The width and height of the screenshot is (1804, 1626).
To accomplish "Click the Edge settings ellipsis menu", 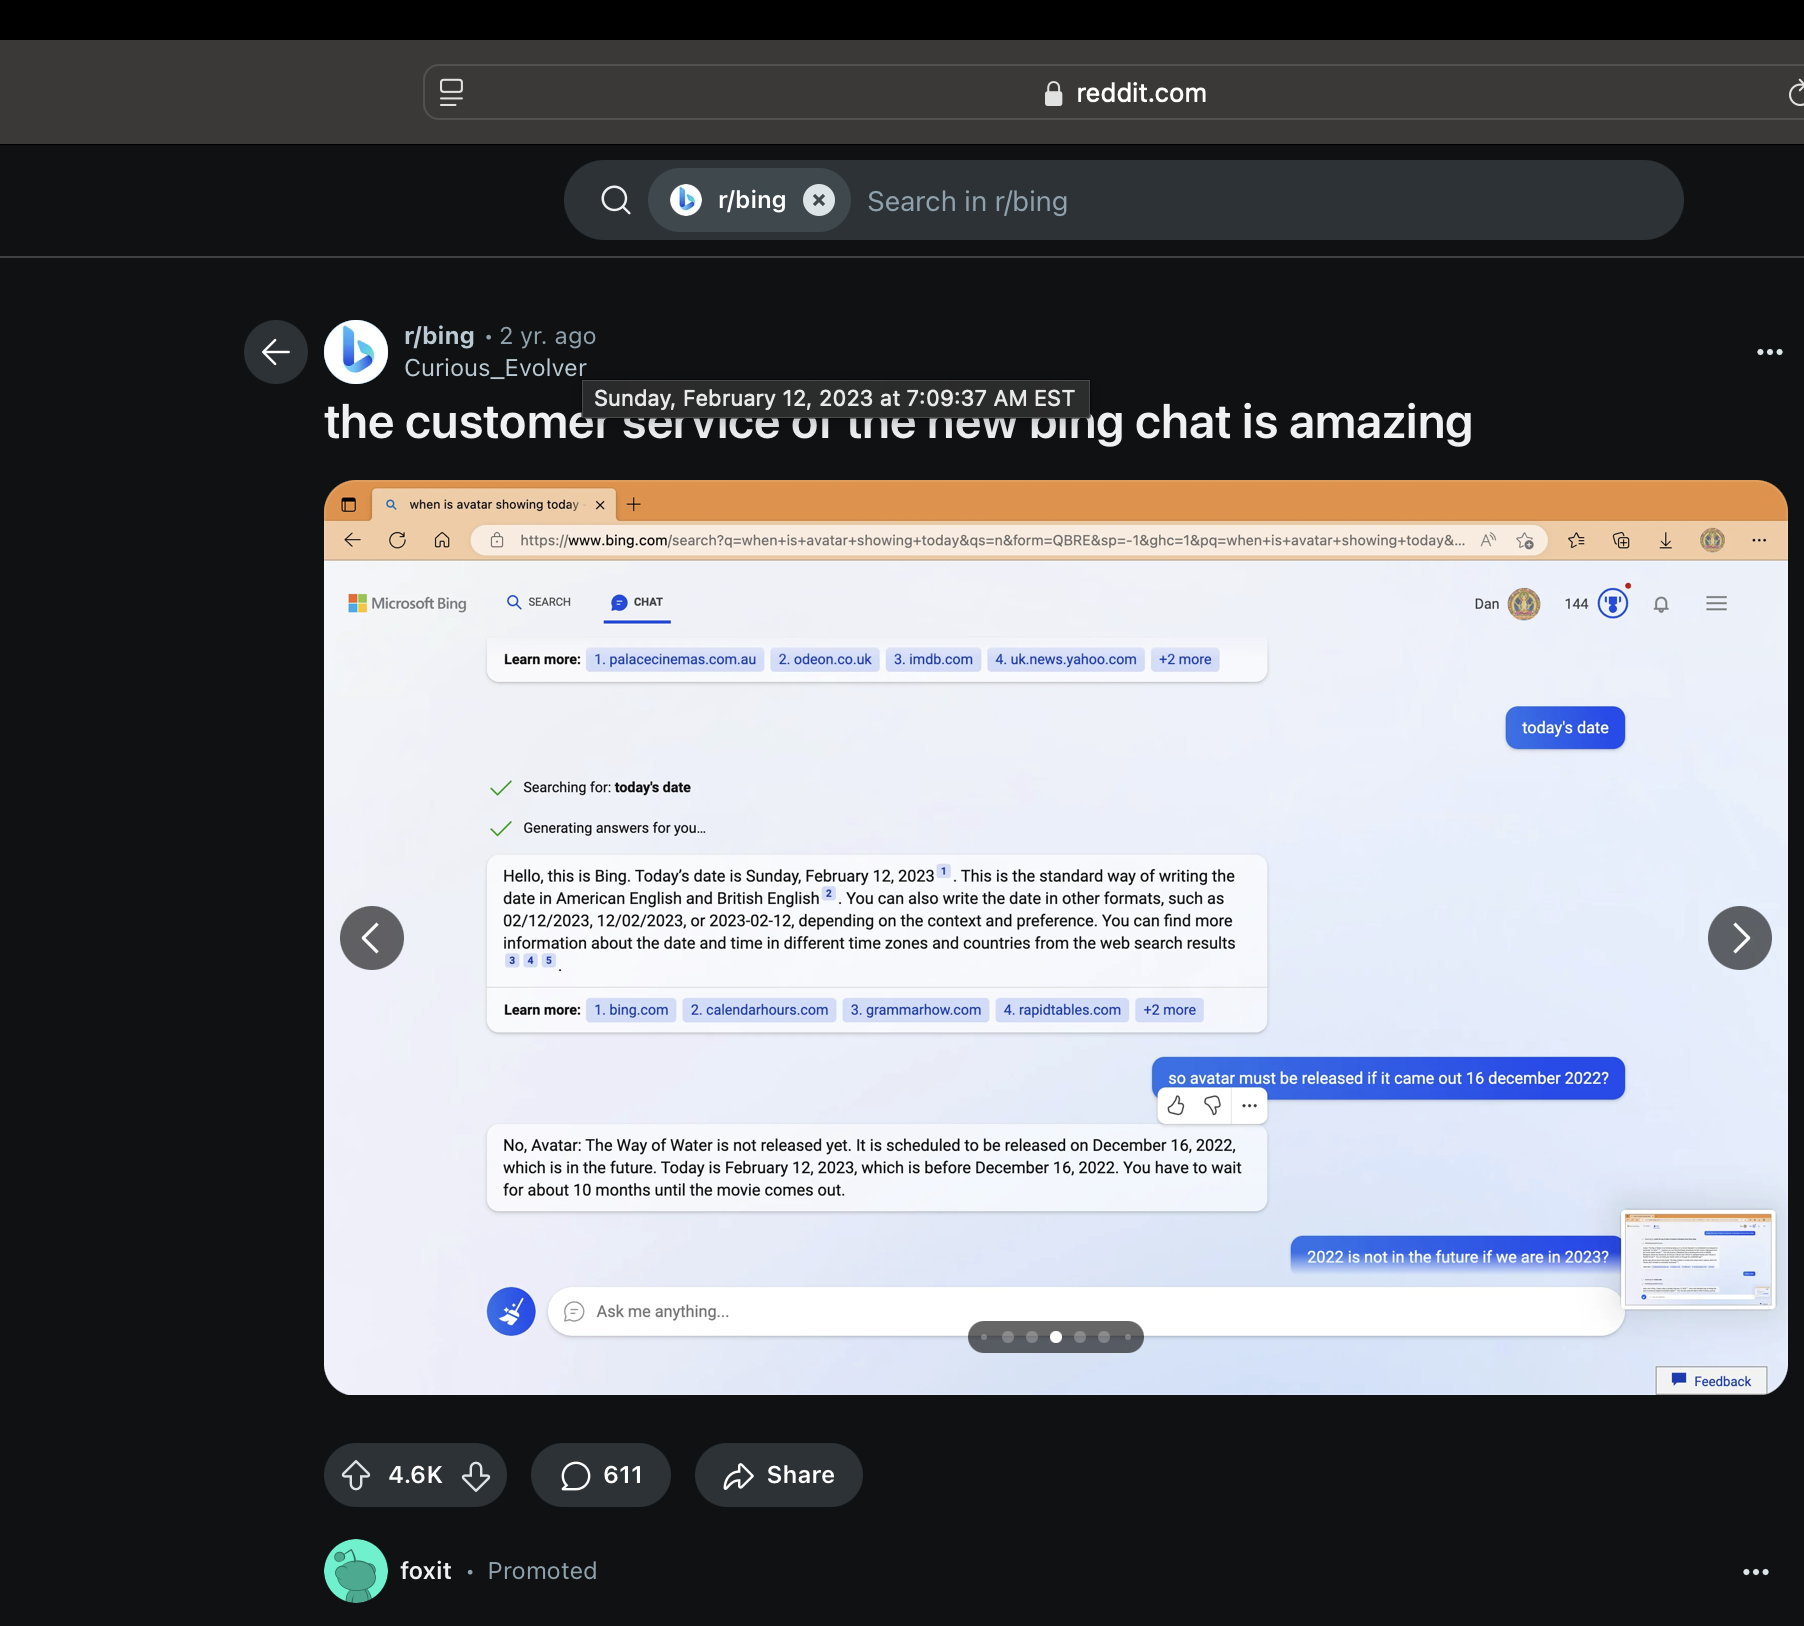I will point(1759,540).
